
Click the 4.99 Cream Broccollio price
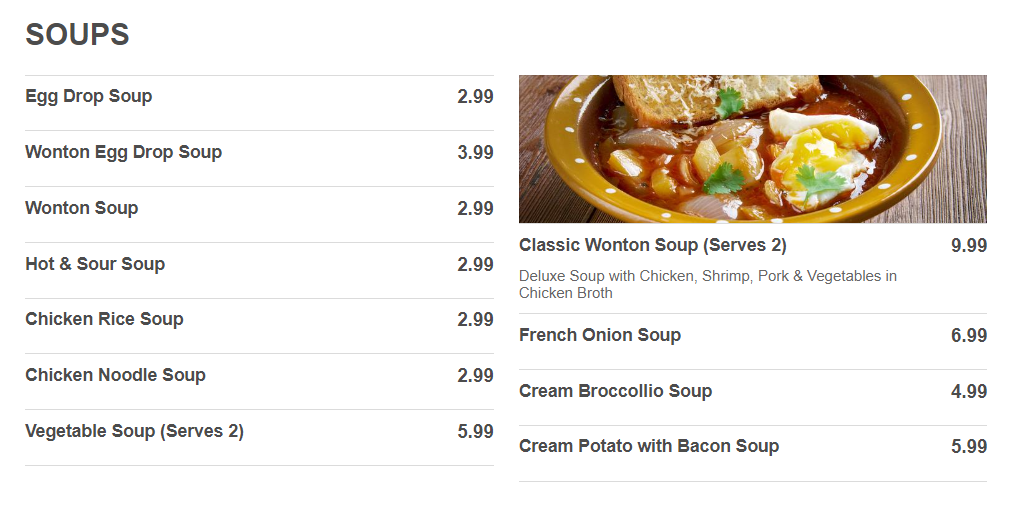(968, 392)
